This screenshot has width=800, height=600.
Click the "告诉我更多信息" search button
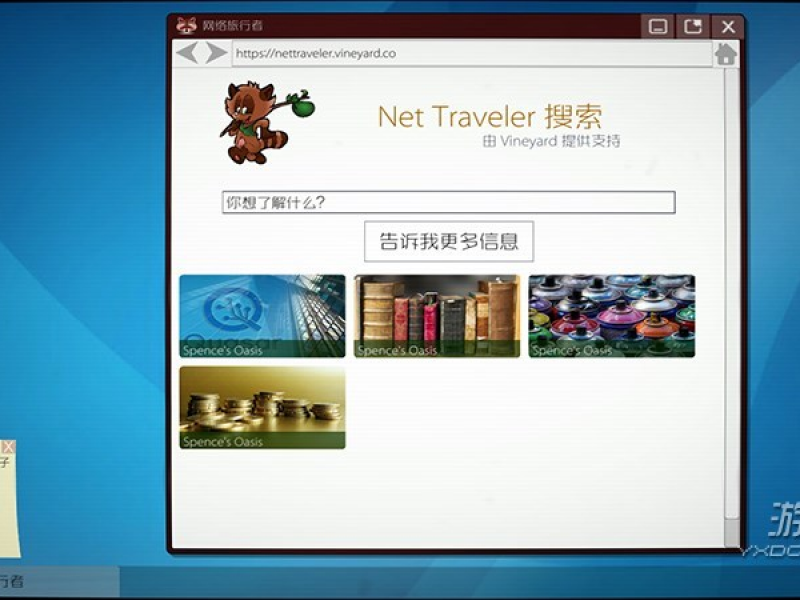449,241
